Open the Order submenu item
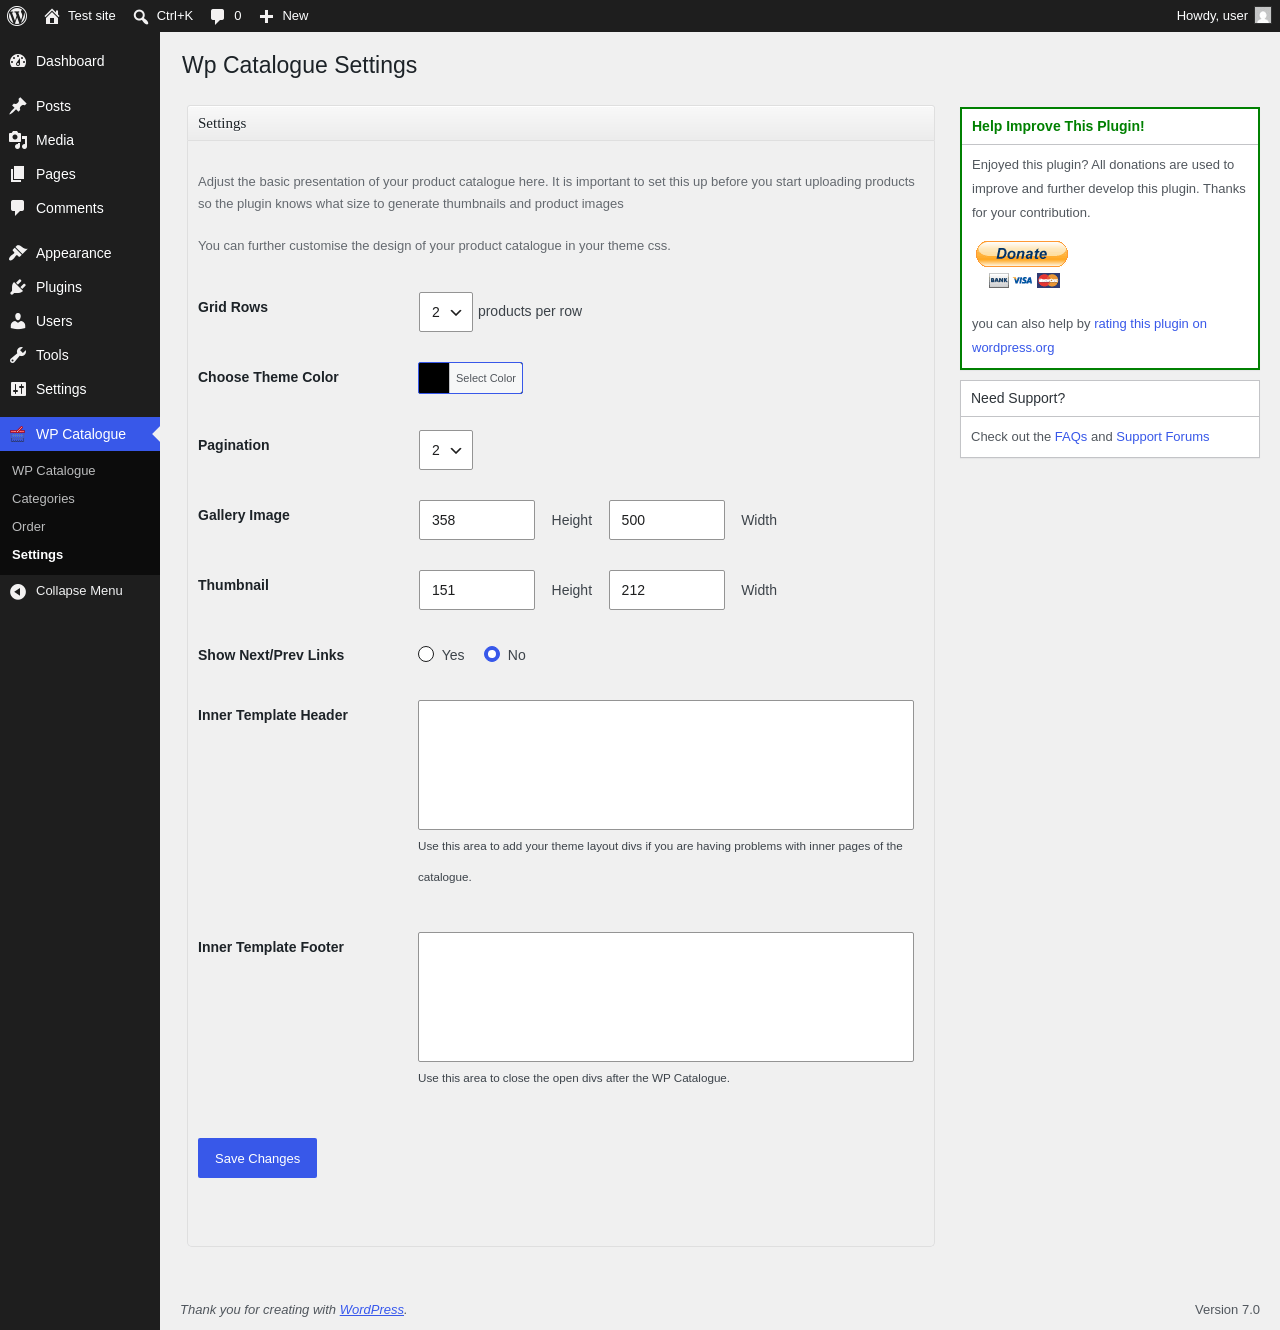 [28, 527]
